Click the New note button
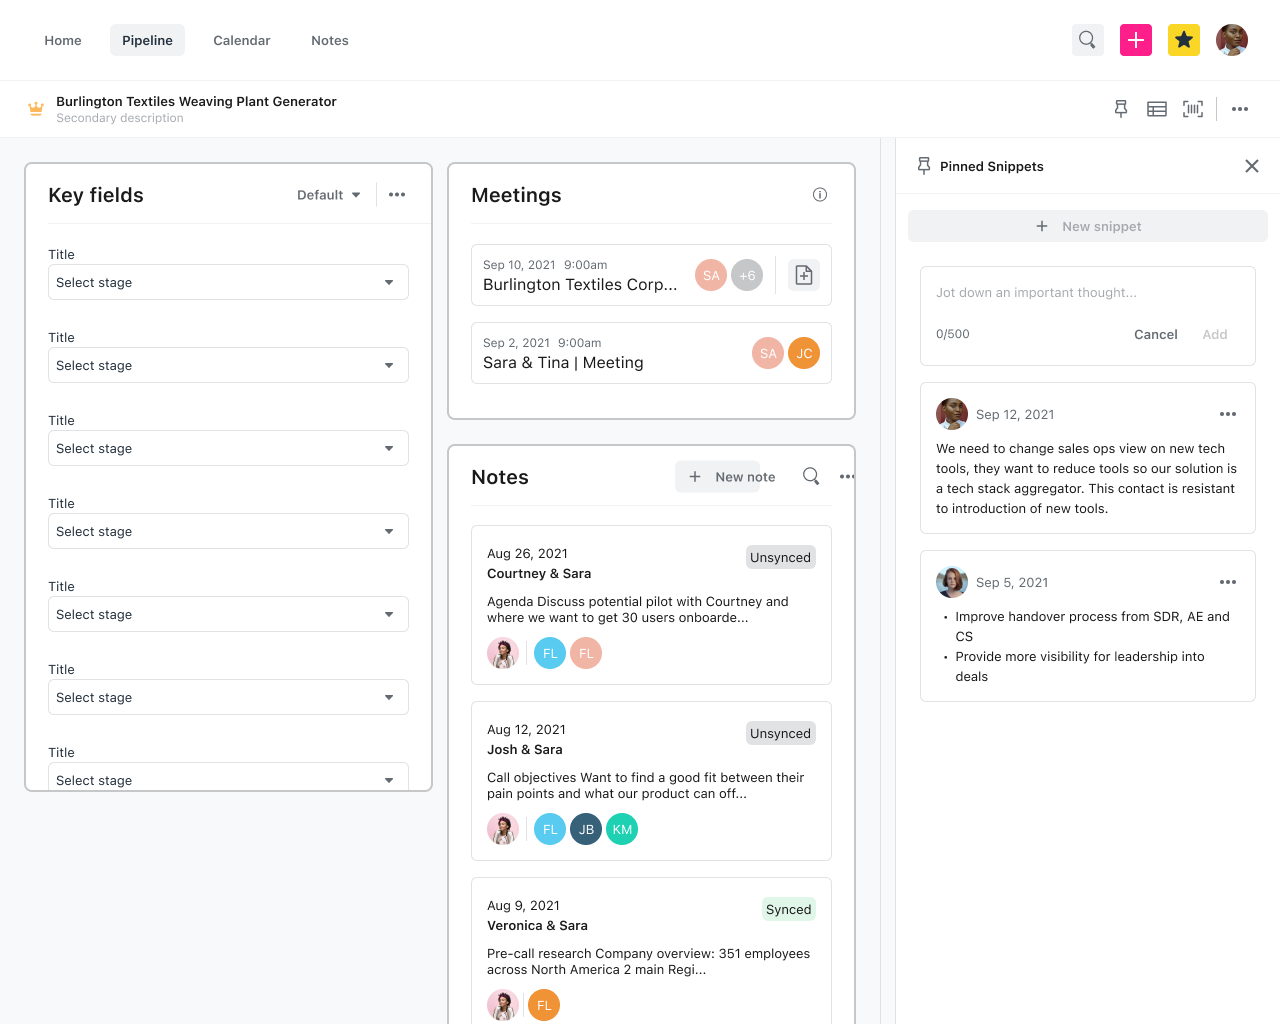Image resolution: width=1280 pixels, height=1024 pixels. [x=725, y=477]
